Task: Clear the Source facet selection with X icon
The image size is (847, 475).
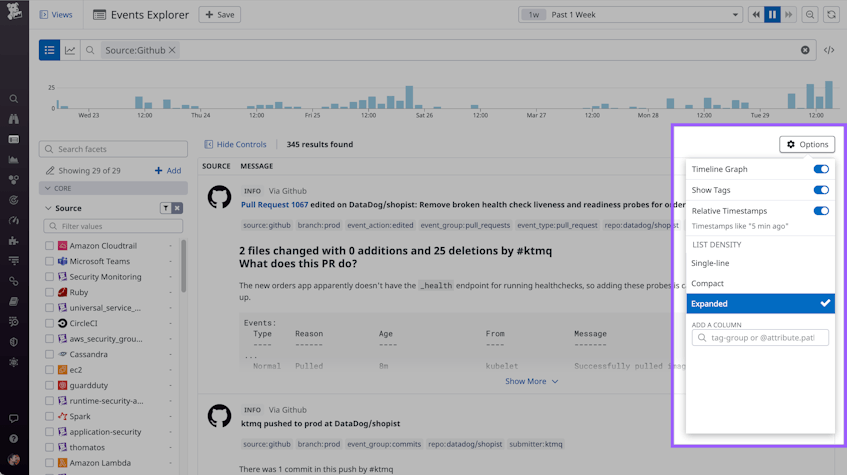Action: 177,208
